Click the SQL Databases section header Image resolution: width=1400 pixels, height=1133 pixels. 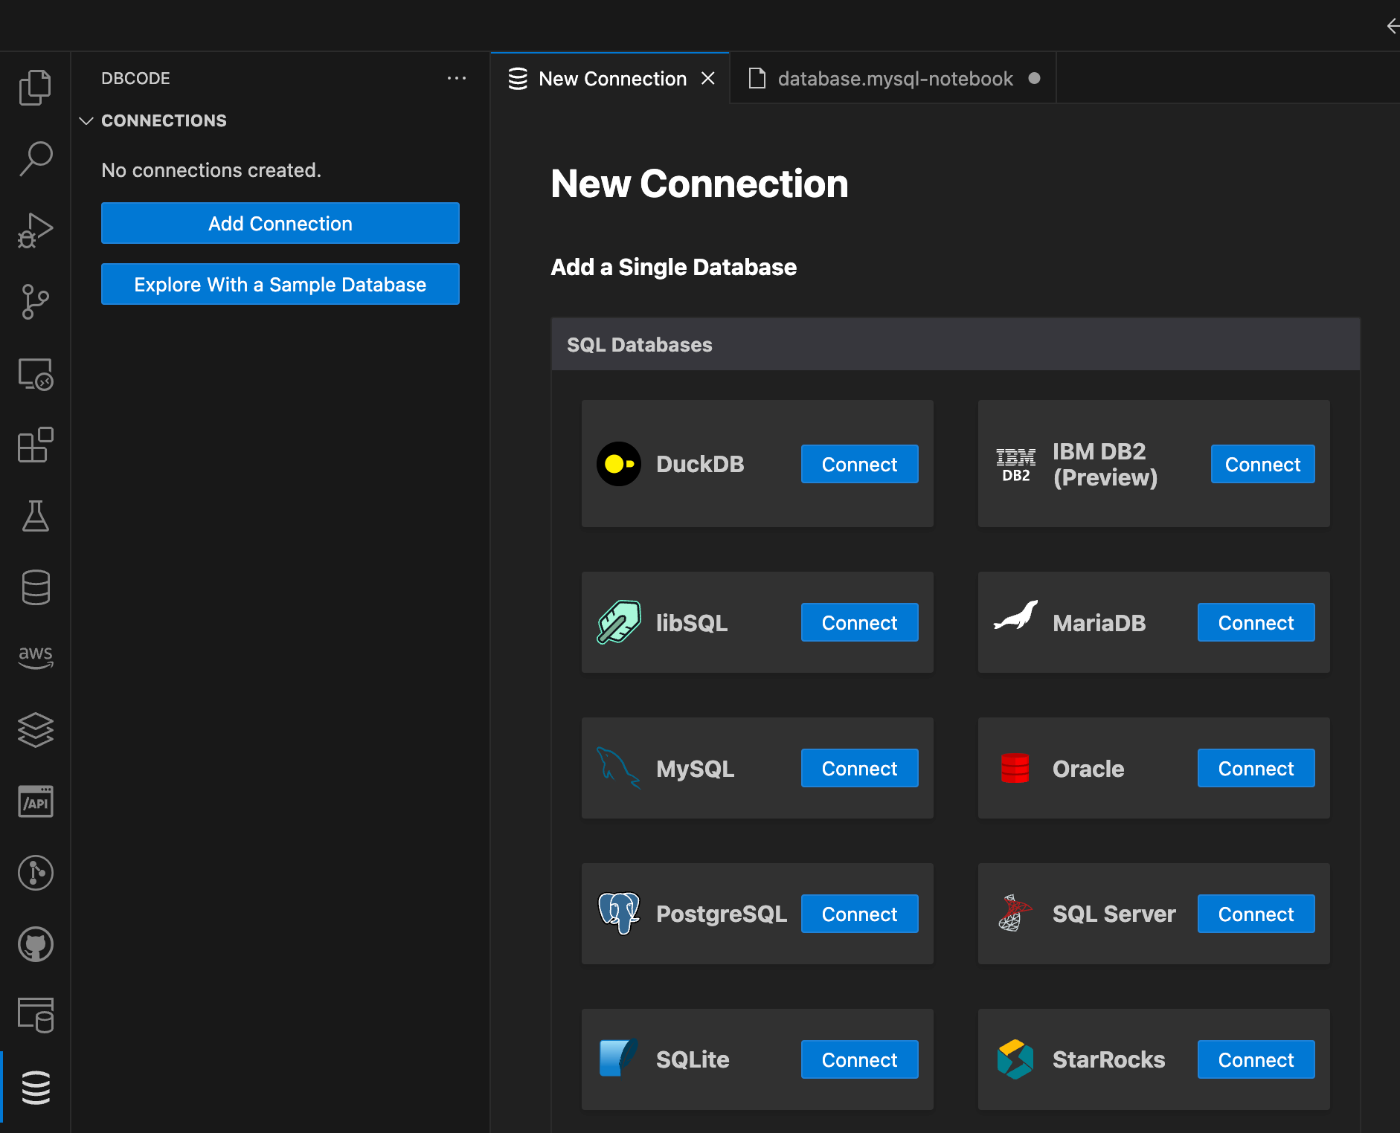tap(955, 344)
